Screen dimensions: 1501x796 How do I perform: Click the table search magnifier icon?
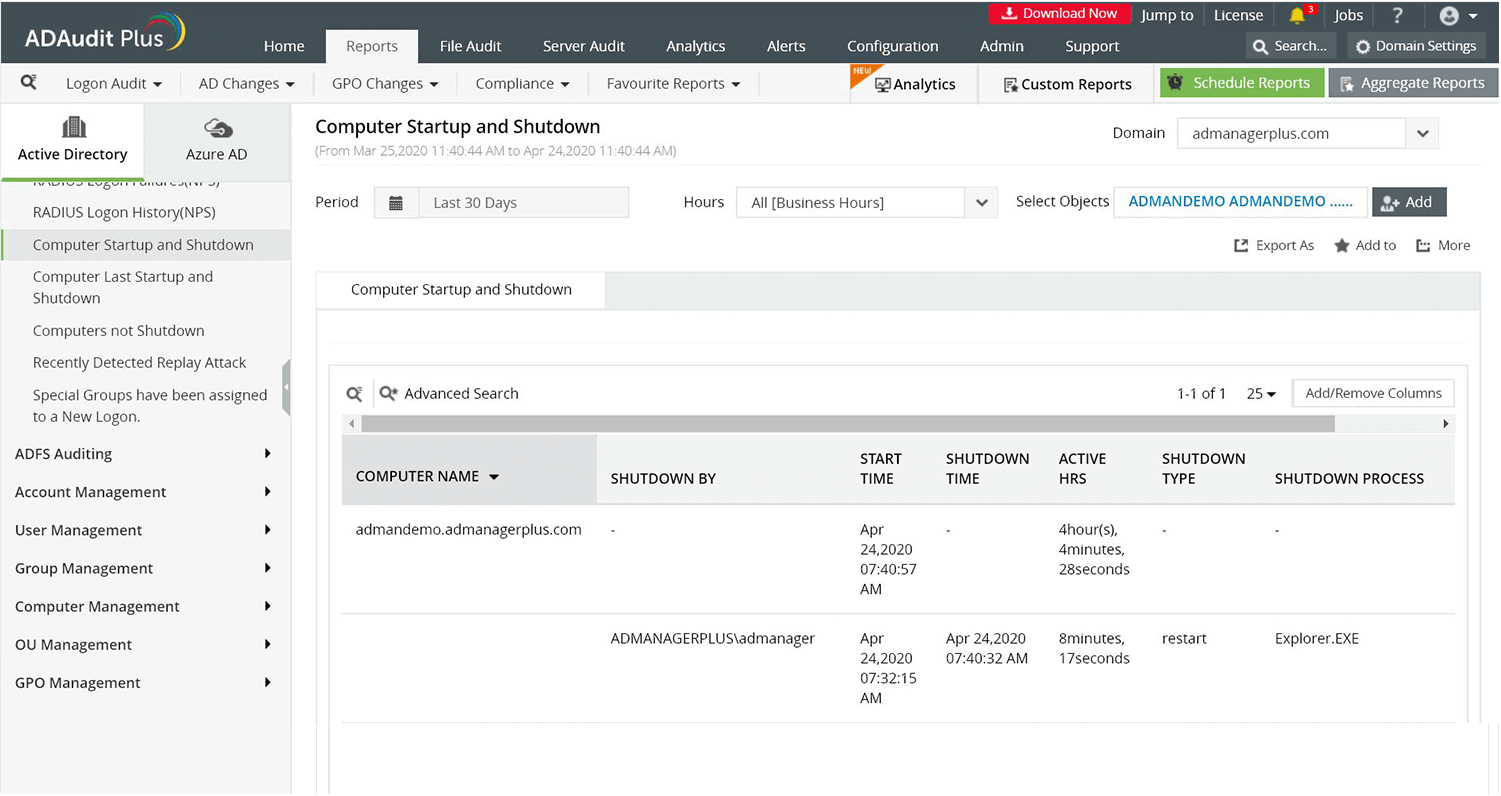point(354,394)
